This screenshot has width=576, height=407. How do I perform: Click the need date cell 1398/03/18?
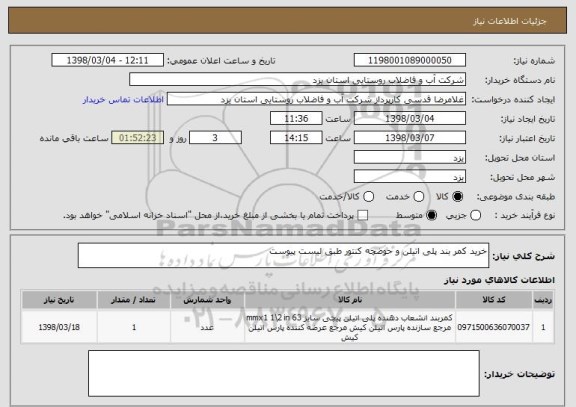pyautogui.click(x=59, y=327)
